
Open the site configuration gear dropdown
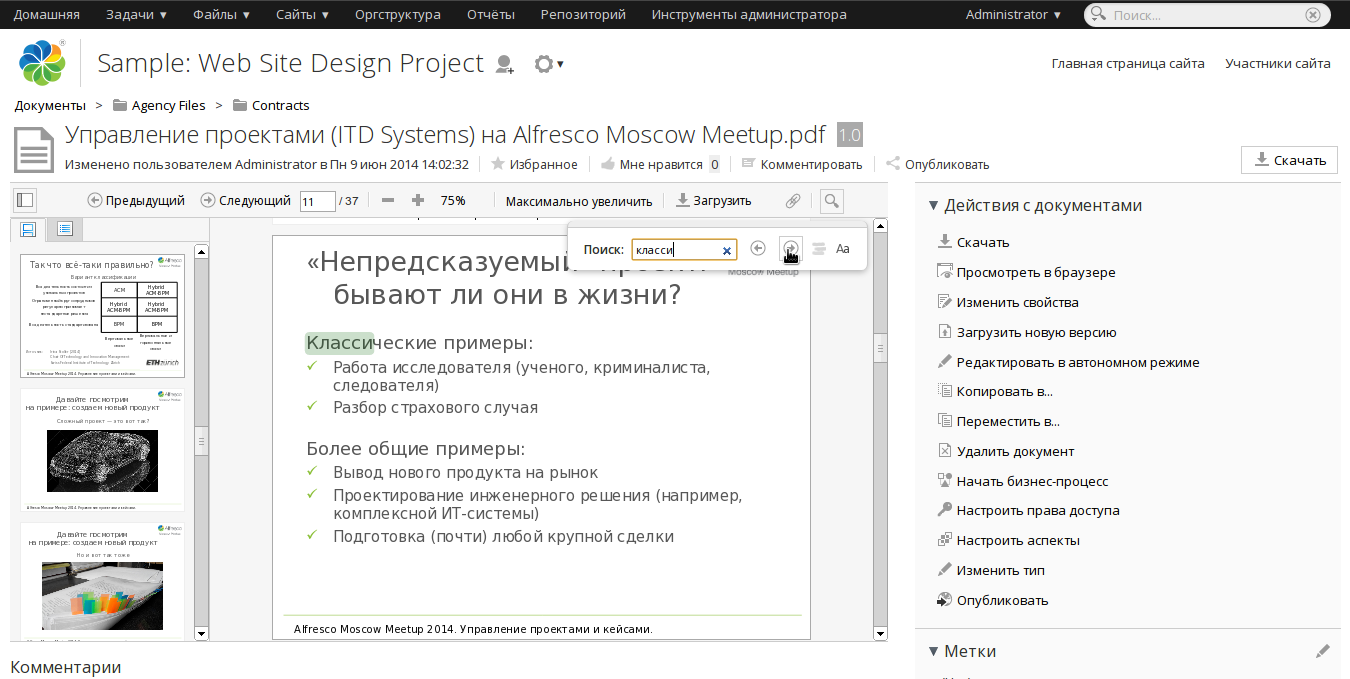click(x=548, y=64)
